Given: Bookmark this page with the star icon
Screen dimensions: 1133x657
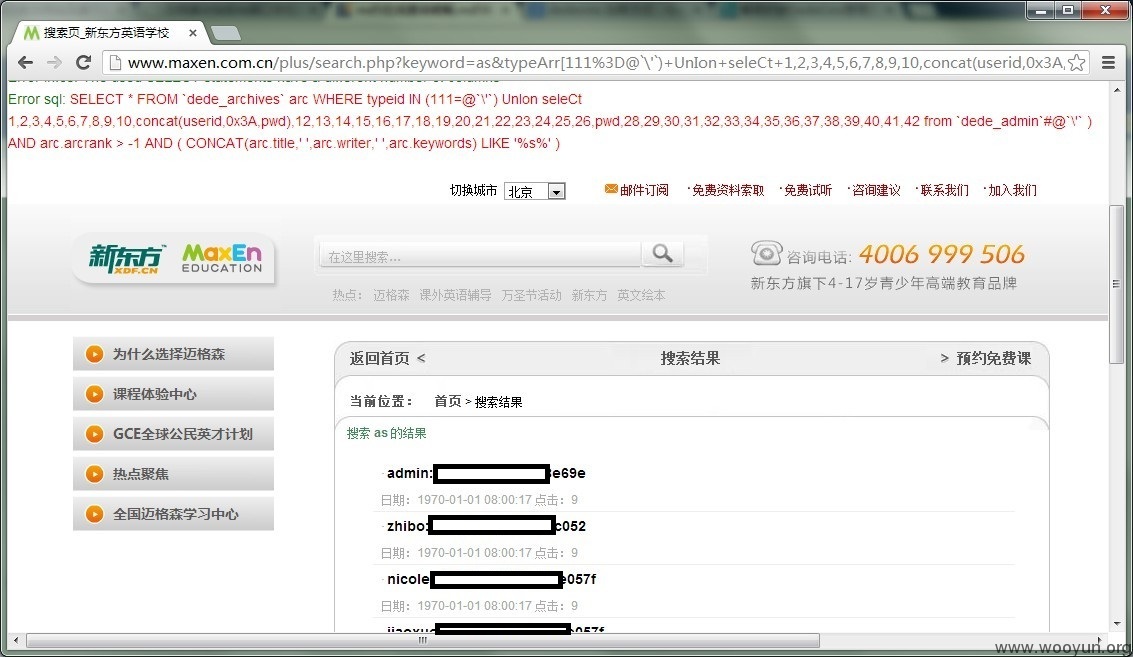Looking at the screenshot, I should pyautogui.click(x=1077, y=63).
